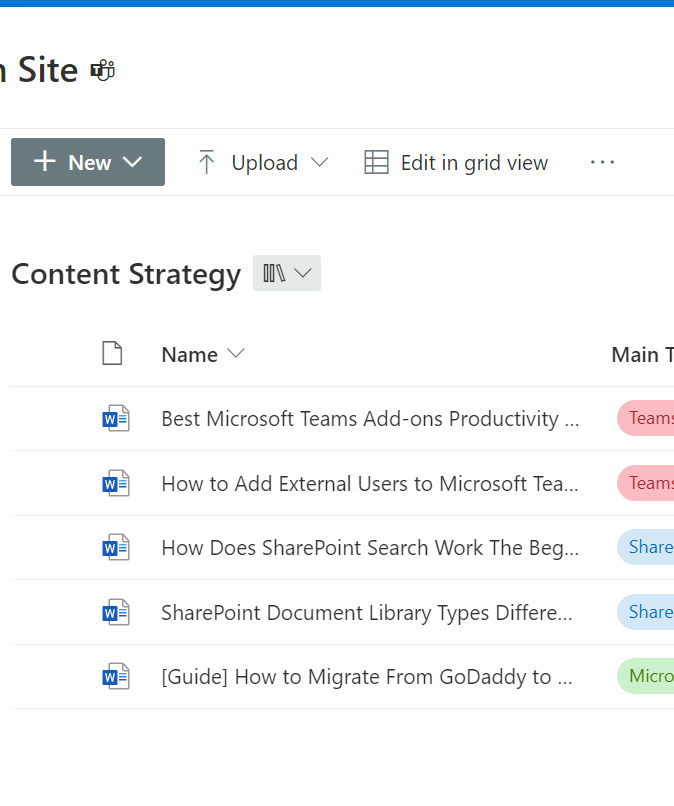The image size is (674, 806).
Task: Click Word icon for SharePoint Document Library Types
Action: pos(116,612)
